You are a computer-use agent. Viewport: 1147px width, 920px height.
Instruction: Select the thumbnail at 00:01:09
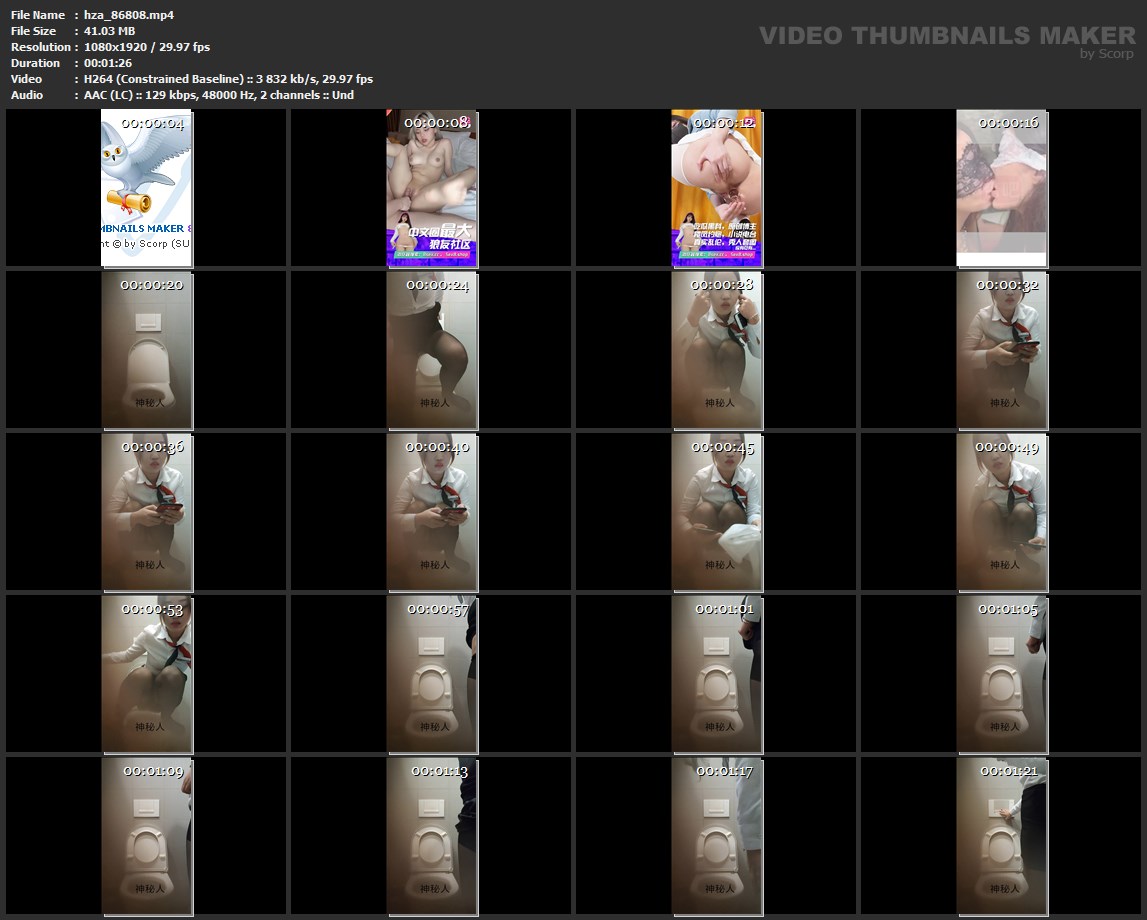[146, 837]
